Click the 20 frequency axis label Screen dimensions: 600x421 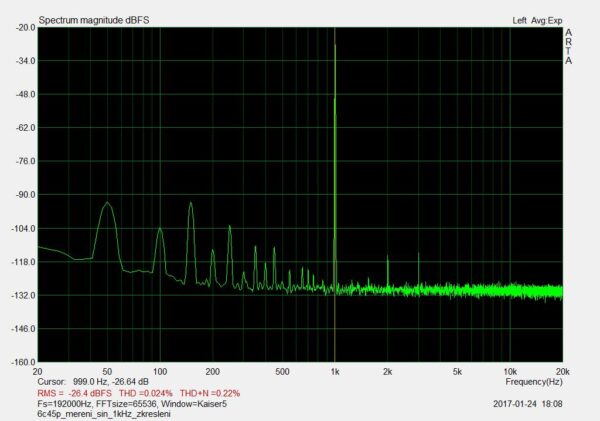(38, 372)
